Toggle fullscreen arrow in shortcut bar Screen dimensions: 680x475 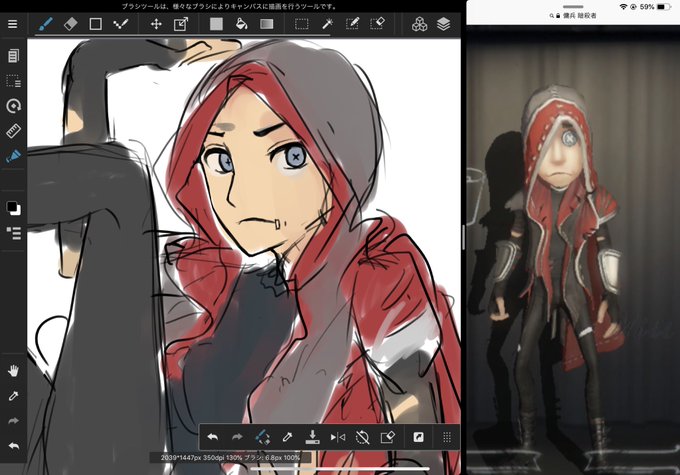click(x=418, y=437)
